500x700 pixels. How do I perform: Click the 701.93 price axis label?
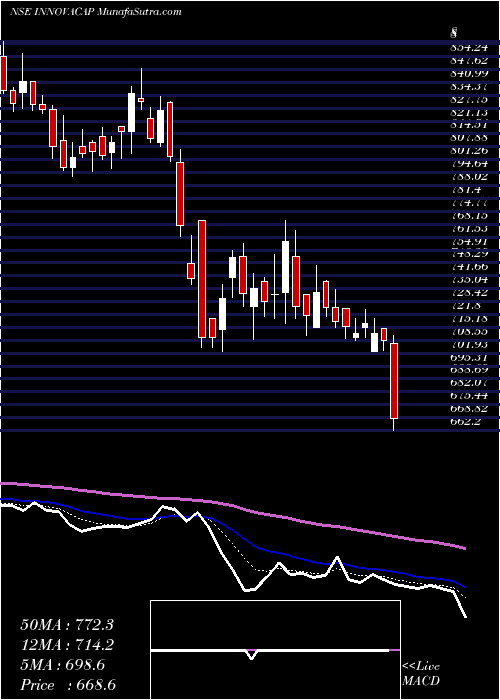(469, 346)
